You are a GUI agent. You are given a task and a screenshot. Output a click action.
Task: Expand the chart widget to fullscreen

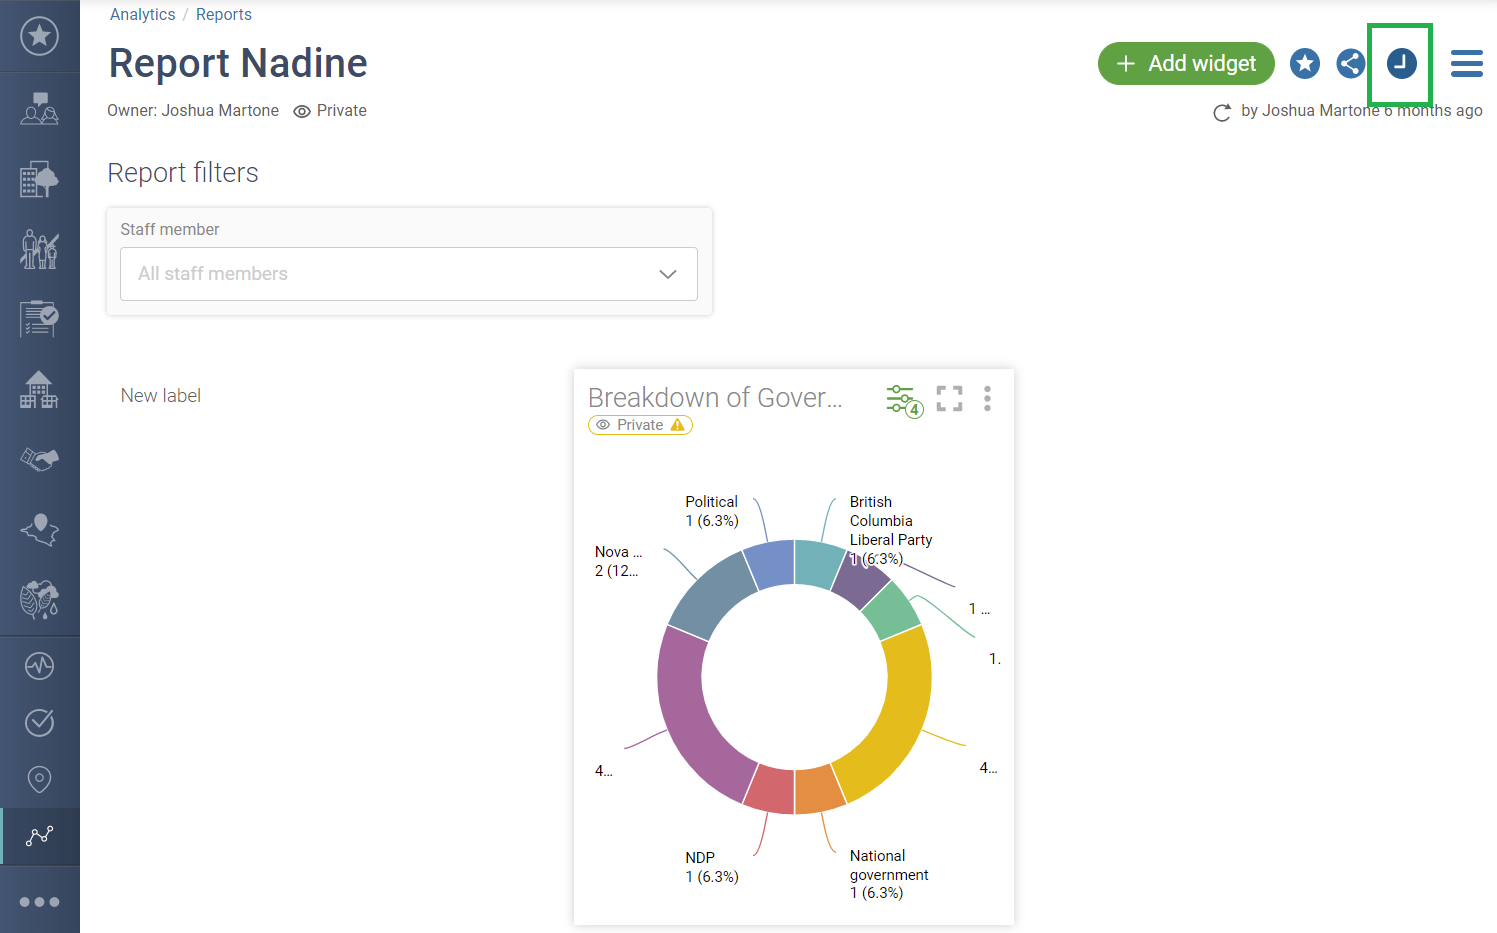coord(949,399)
